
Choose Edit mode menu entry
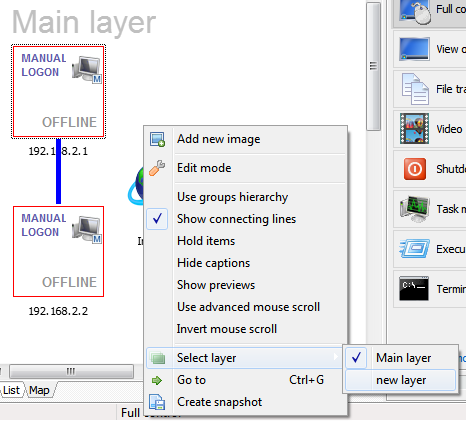(x=245, y=168)
